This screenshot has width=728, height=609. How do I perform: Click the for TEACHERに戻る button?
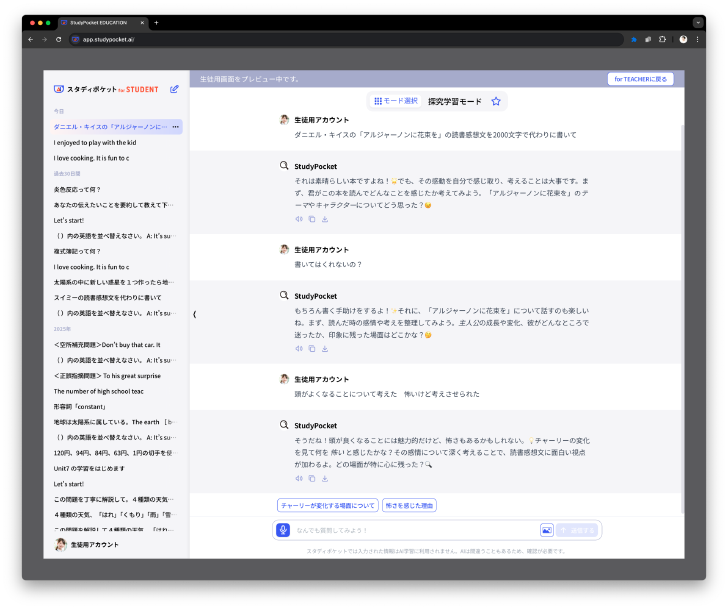tap(640, 79)
